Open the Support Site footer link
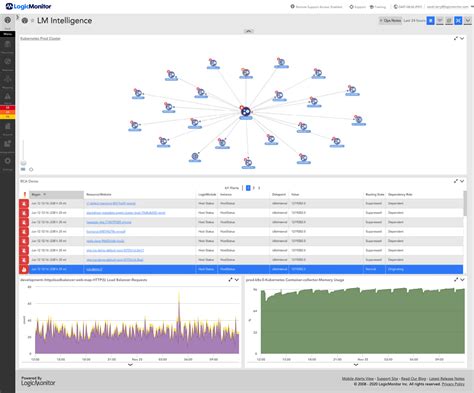 pyautogui.click(x=387, y=379)
